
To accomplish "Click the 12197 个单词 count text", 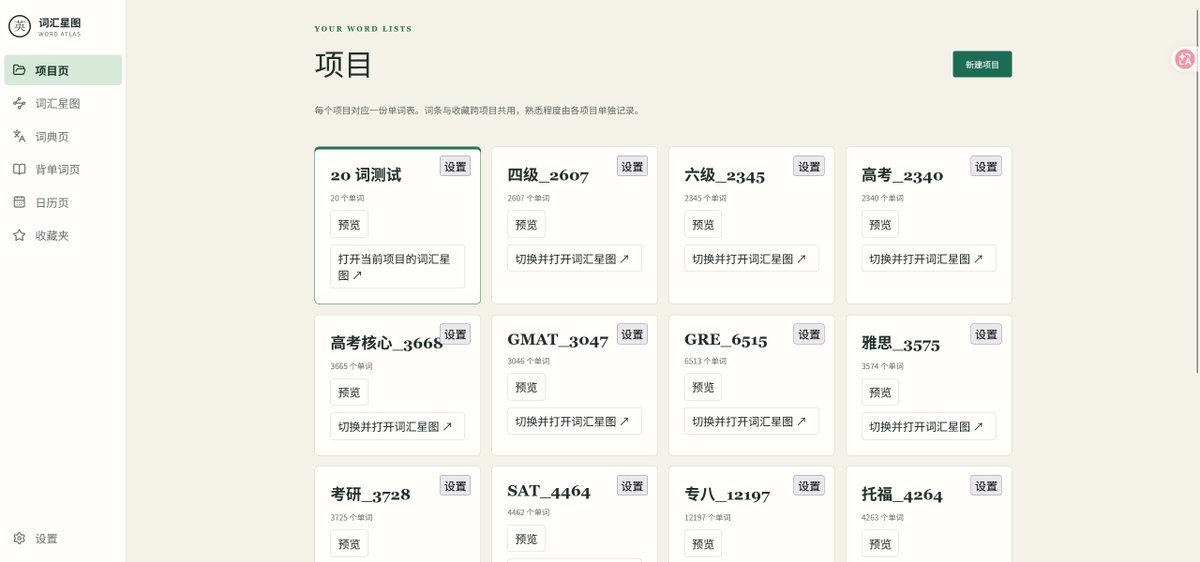I will 707,517.
